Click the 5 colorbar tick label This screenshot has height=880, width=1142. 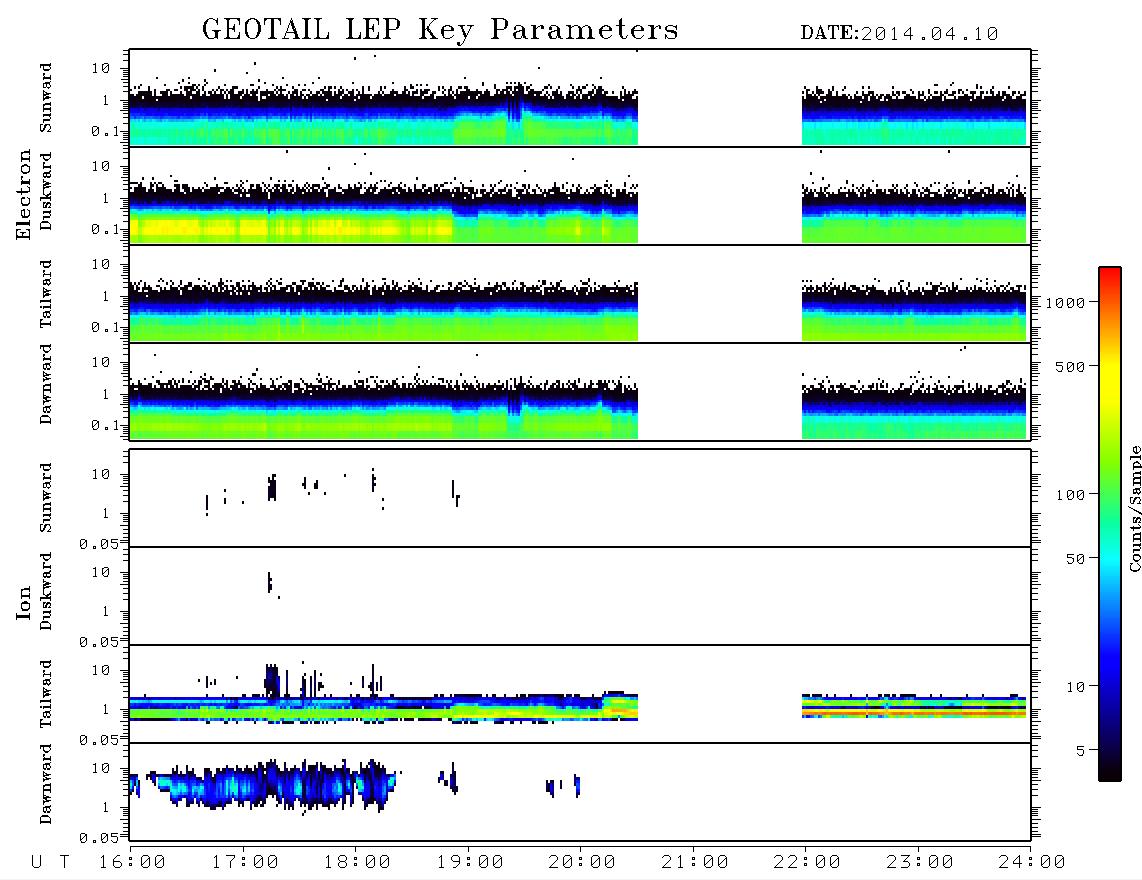tap(1080, 751)
